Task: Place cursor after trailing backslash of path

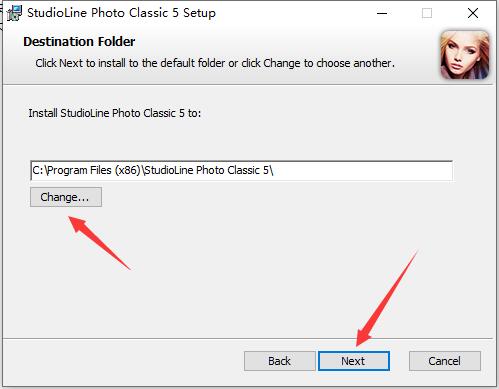Action: click(x=274, y=171)
